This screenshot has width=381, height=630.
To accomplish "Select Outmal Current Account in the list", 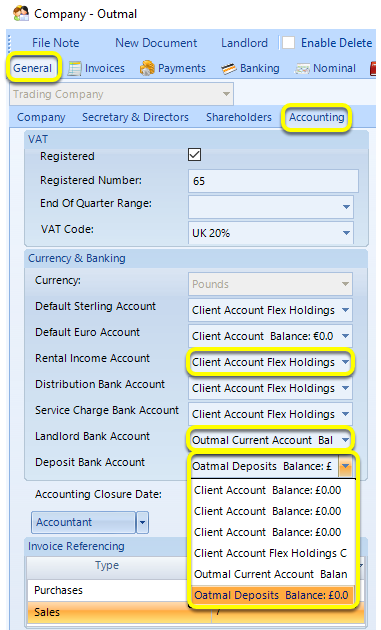I will coord(273,574).
